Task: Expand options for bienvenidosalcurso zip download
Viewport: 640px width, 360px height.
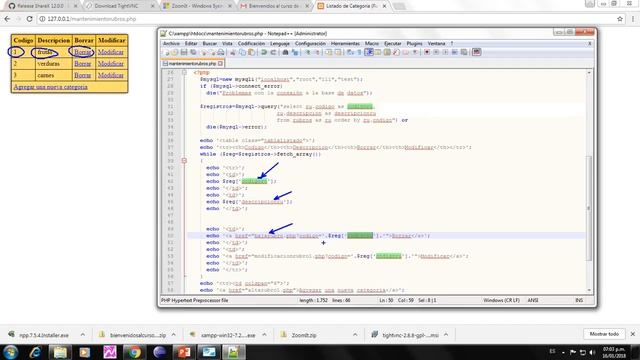Action: [x=173, y=335]
